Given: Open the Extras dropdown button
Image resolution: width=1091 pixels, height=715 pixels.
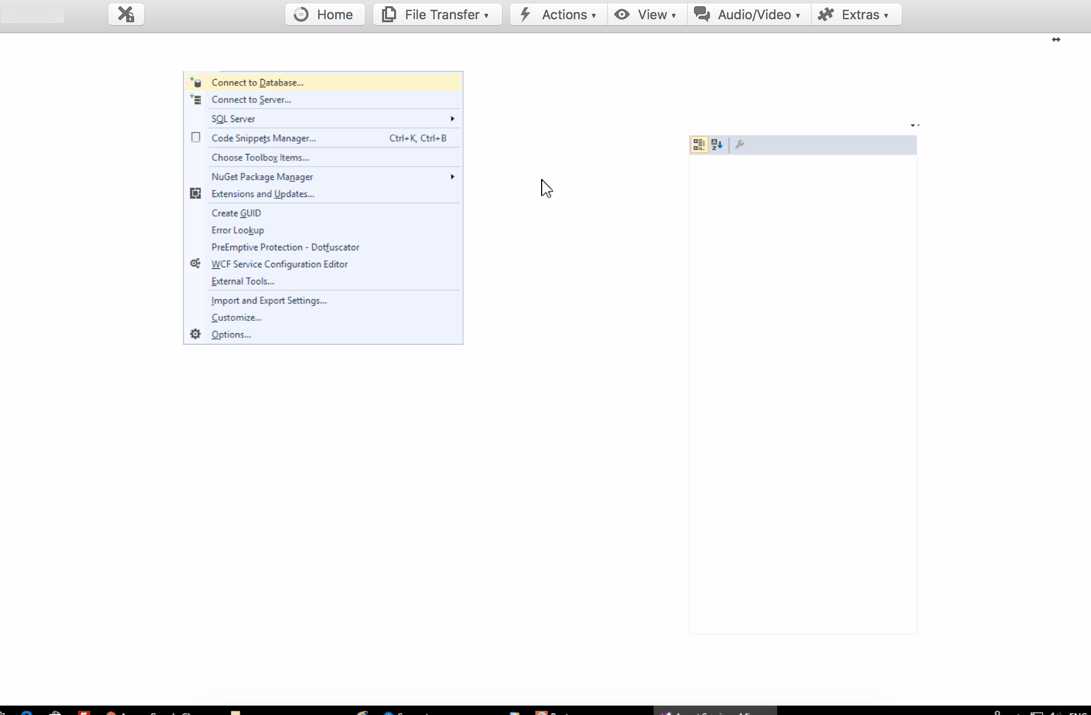Looking at the screenshot, I should coord(855,14).
